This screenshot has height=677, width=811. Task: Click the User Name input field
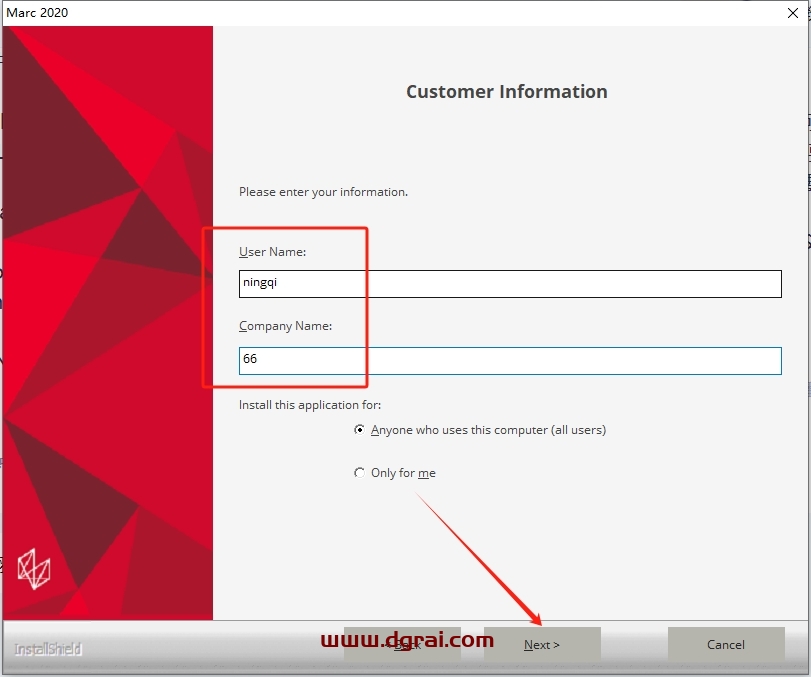tap(510, 283)
